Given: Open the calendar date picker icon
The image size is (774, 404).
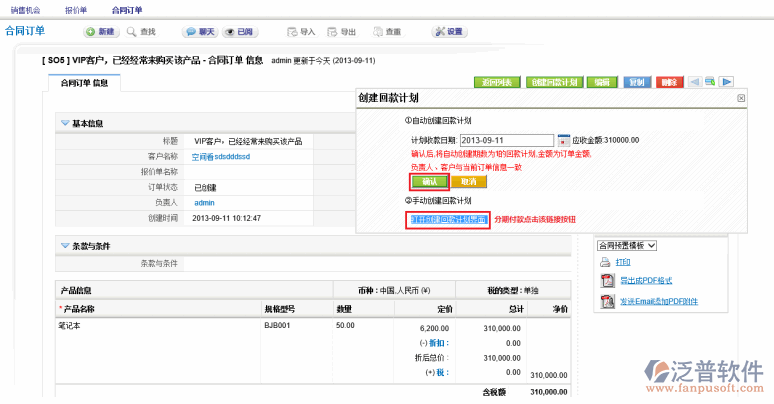Looking at the screenshot, I should coord(563,140).
